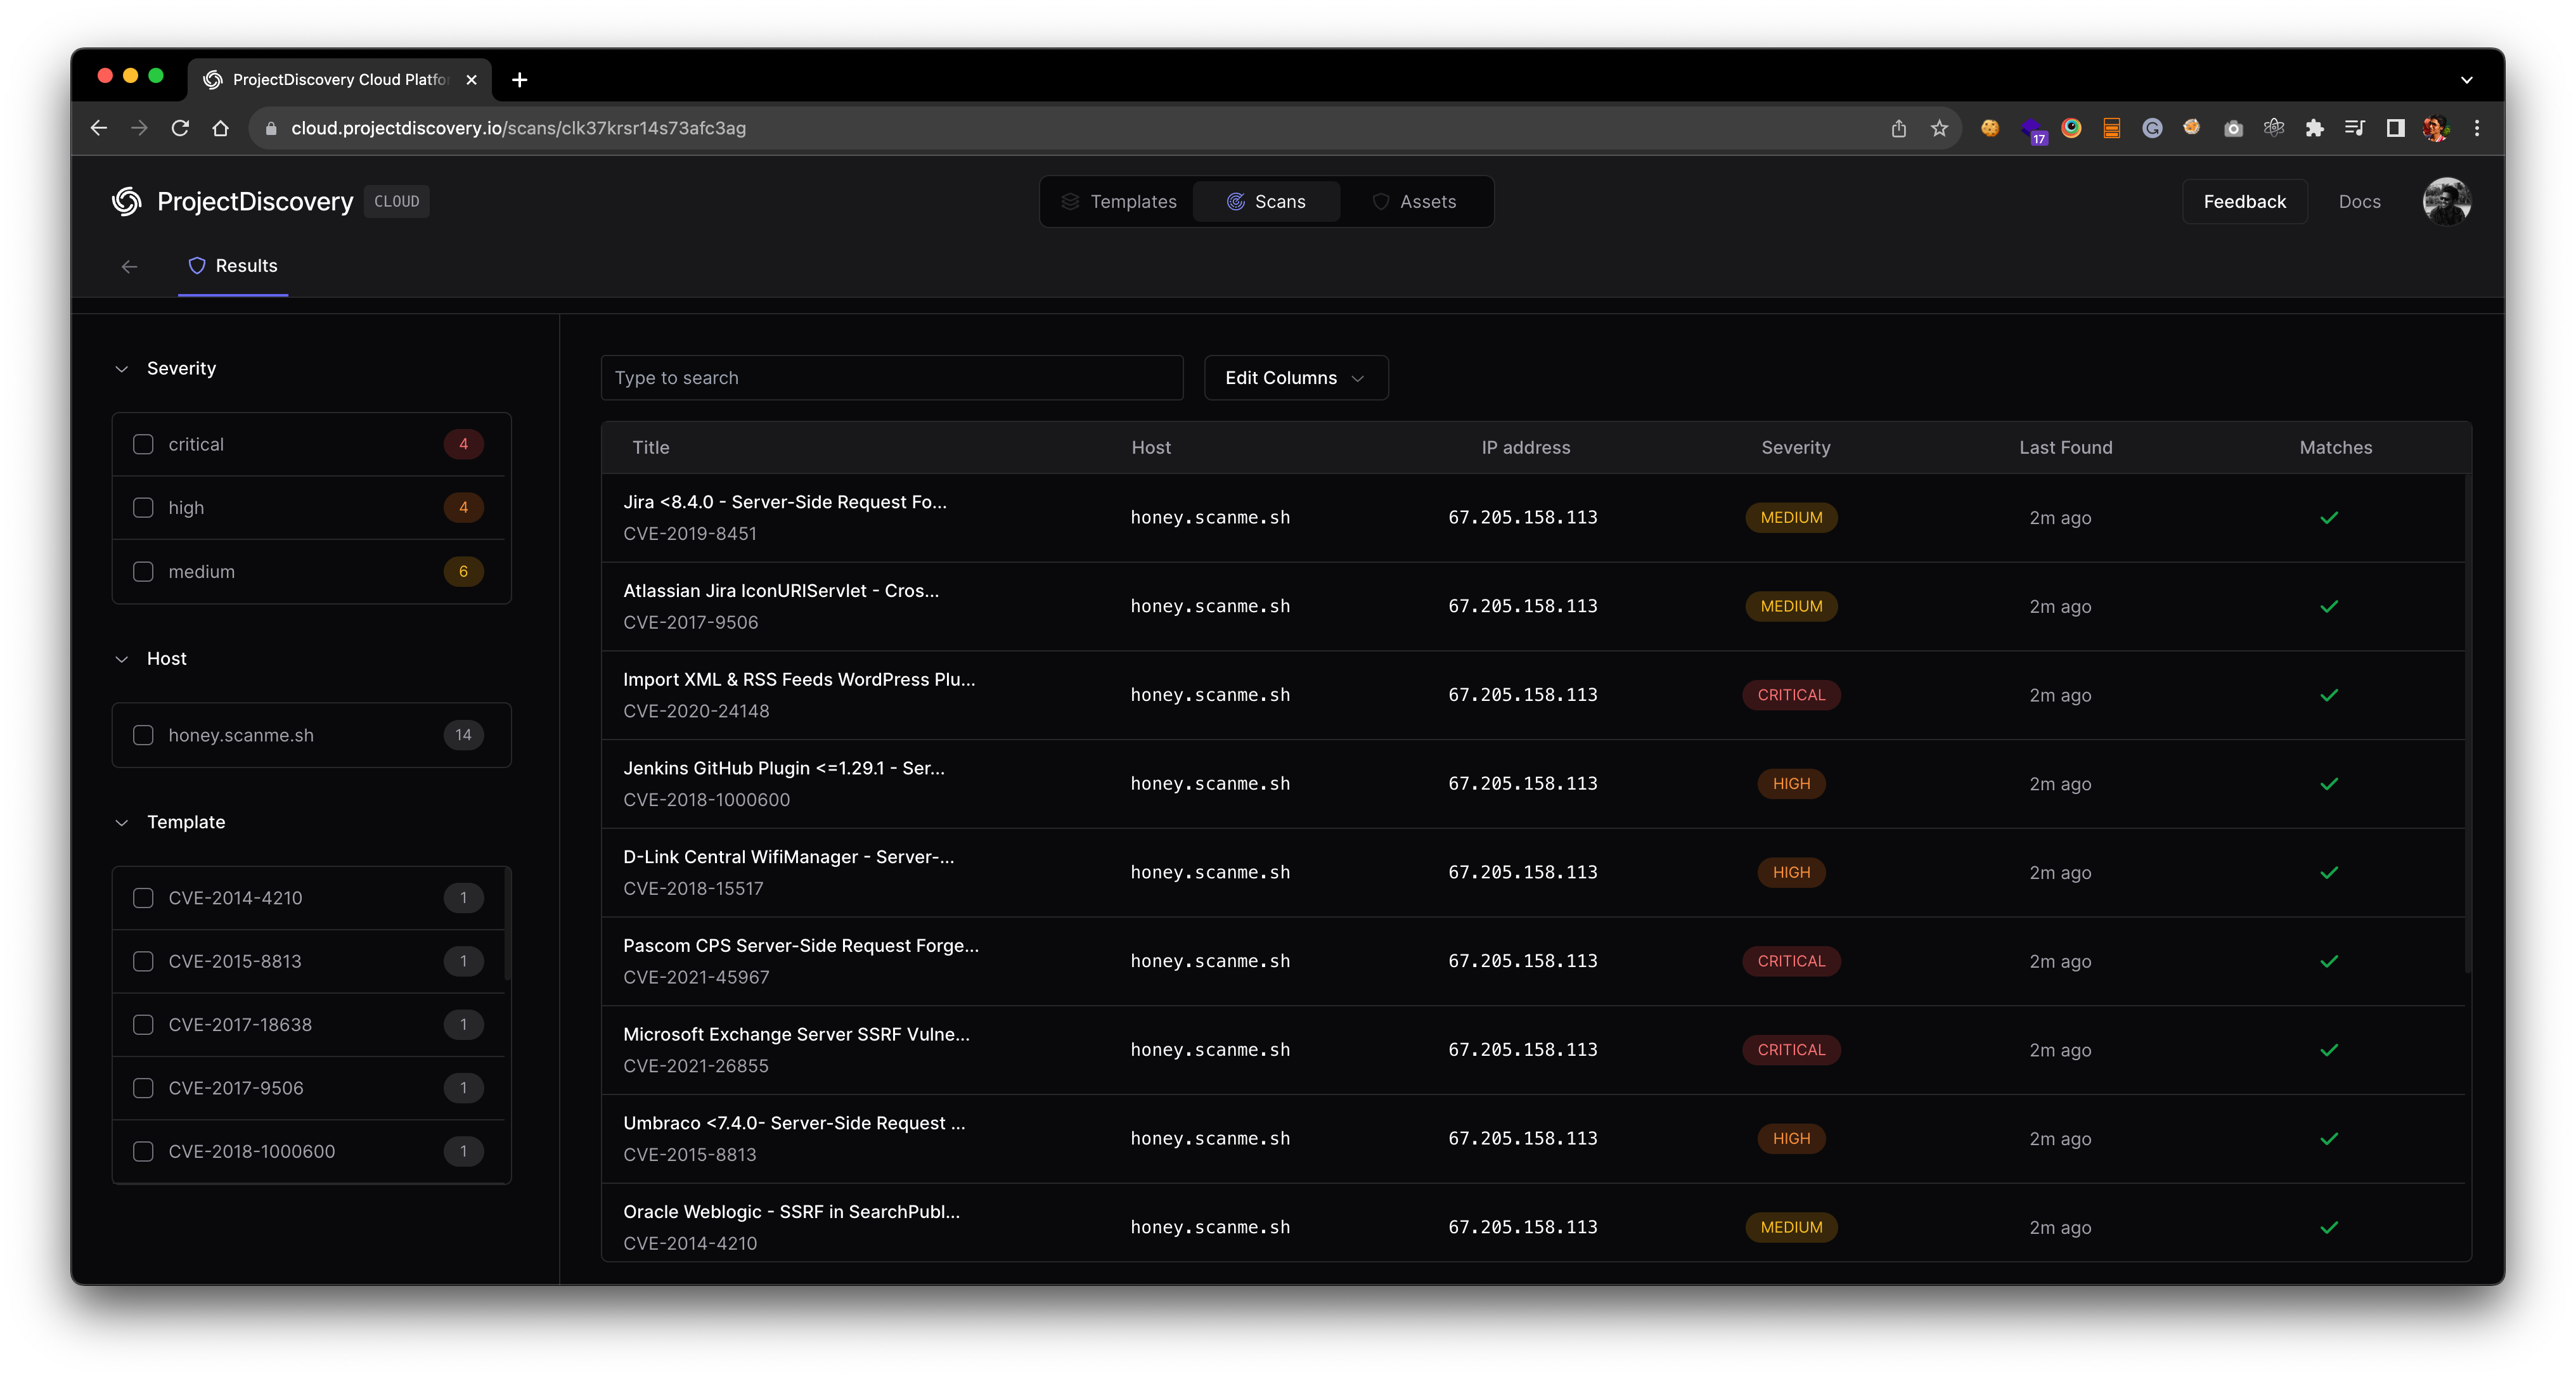The width and height of the screenshot is (2576, 1379).
Task: Click the back arrow above the Severity filter
Action: 129,266
